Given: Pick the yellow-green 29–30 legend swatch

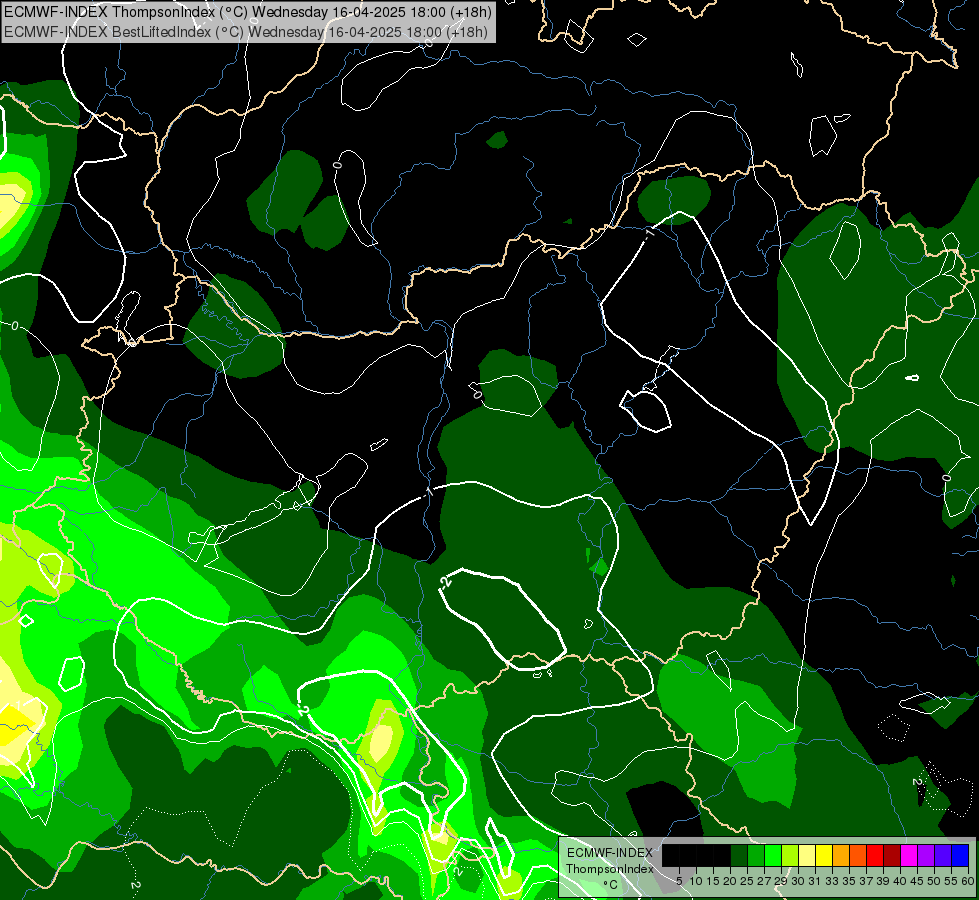Looking at the screenshot, I should (790, 855).
